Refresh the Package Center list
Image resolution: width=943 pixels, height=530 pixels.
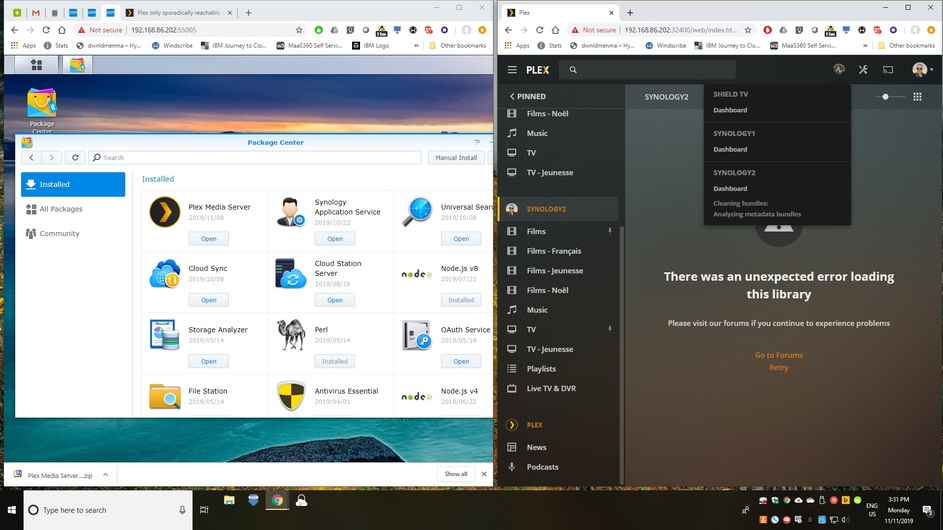pos(75,158)
